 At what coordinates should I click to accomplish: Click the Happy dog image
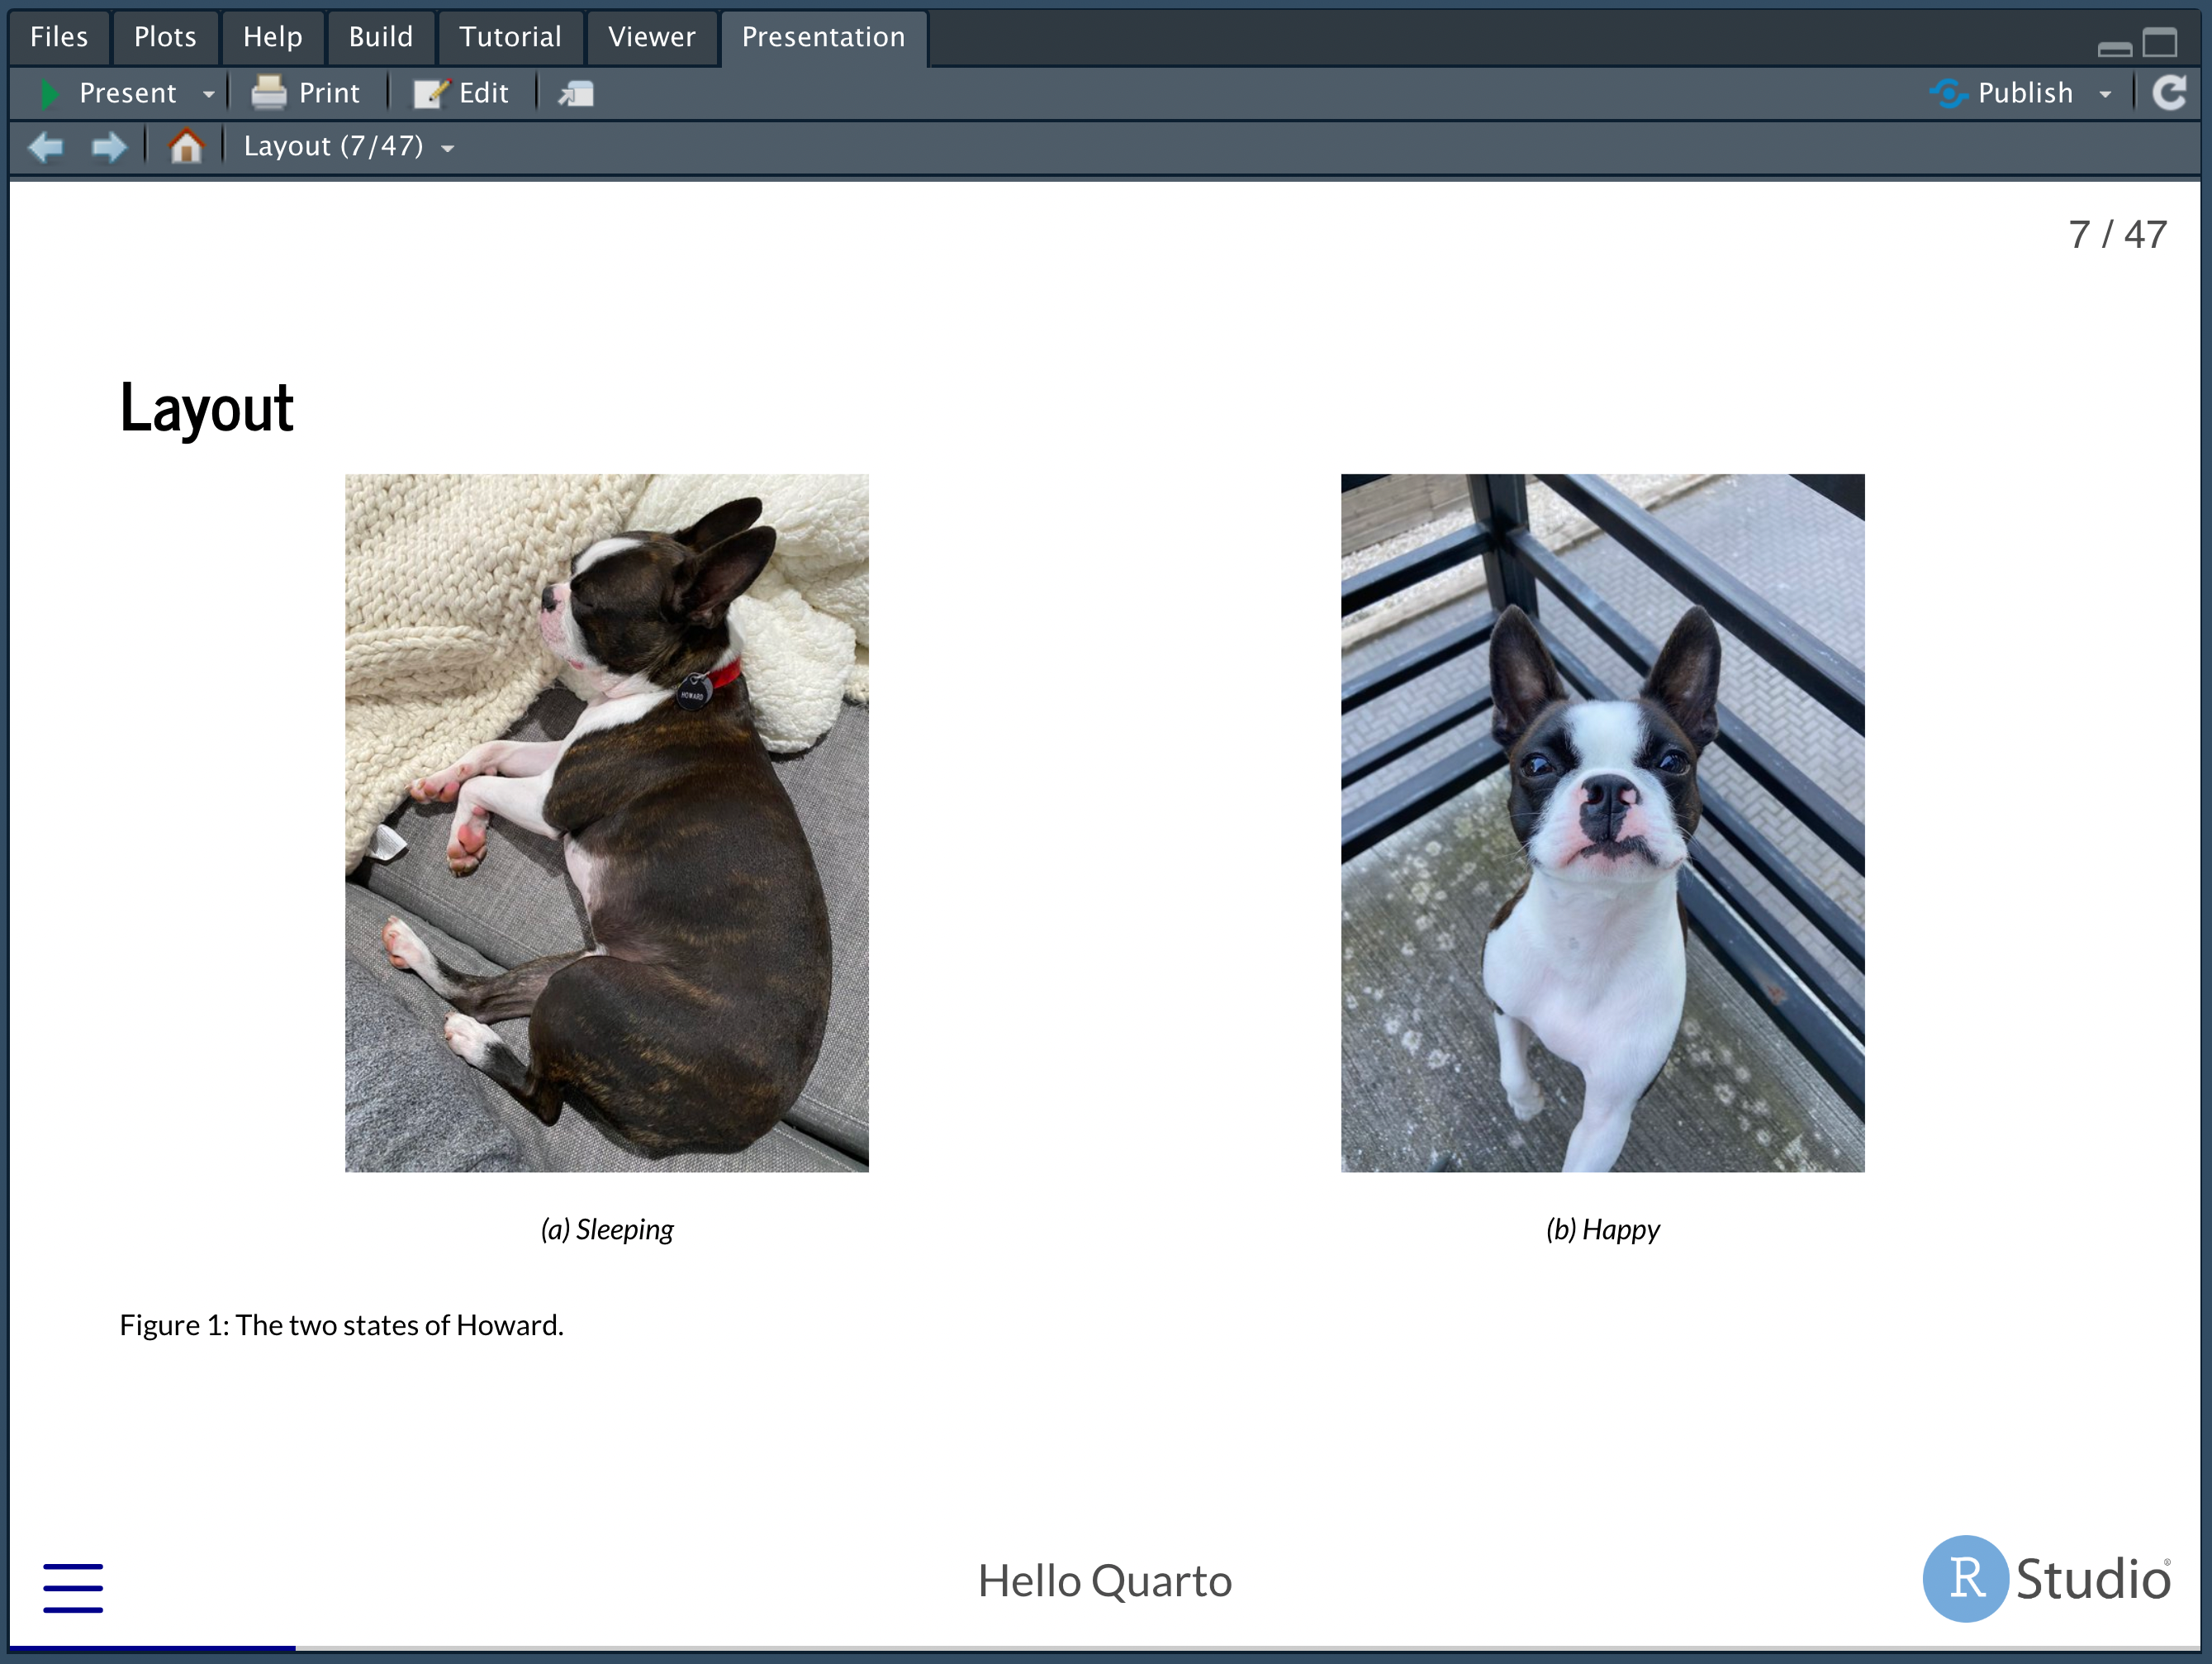pyautogui.click(x=1602, y=822)
